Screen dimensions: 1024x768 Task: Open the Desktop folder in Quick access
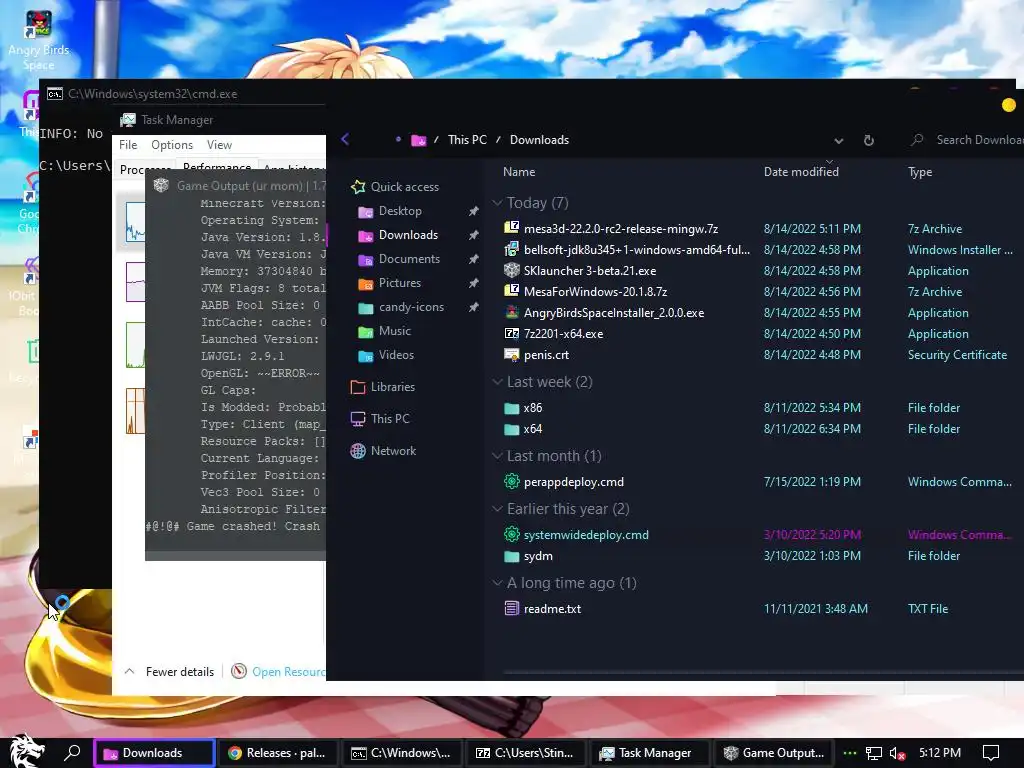click(390, 211)
